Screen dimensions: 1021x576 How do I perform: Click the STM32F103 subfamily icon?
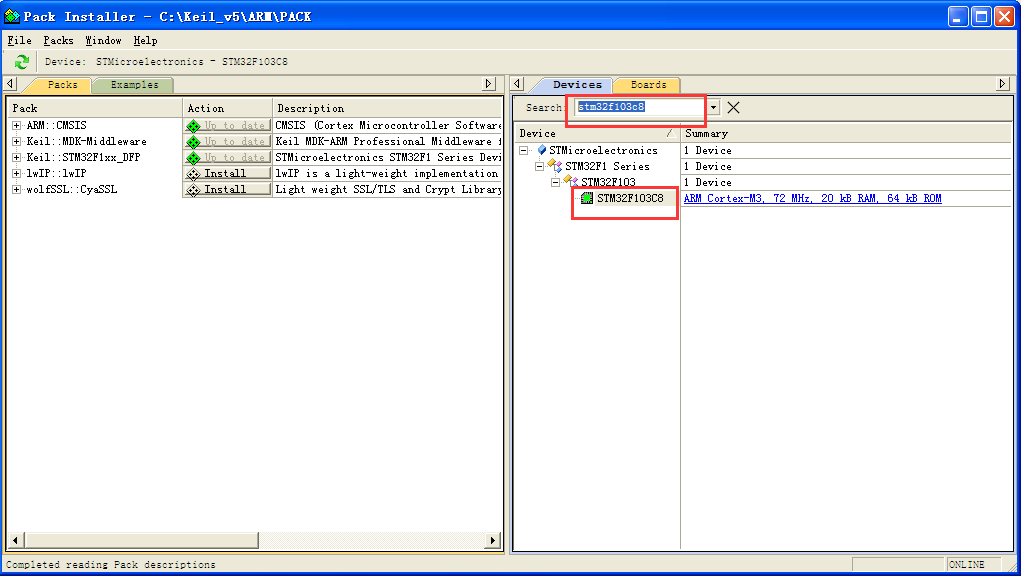(x=571, y=180)
